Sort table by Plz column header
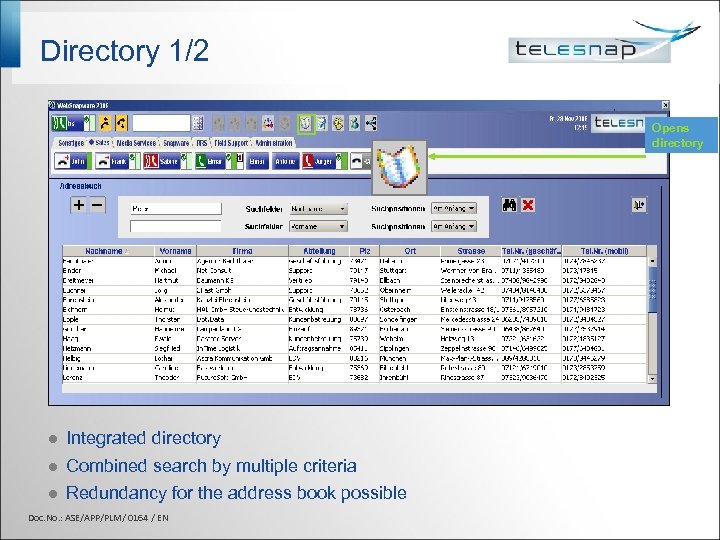 pyautogui.click(x=365, y=251)
